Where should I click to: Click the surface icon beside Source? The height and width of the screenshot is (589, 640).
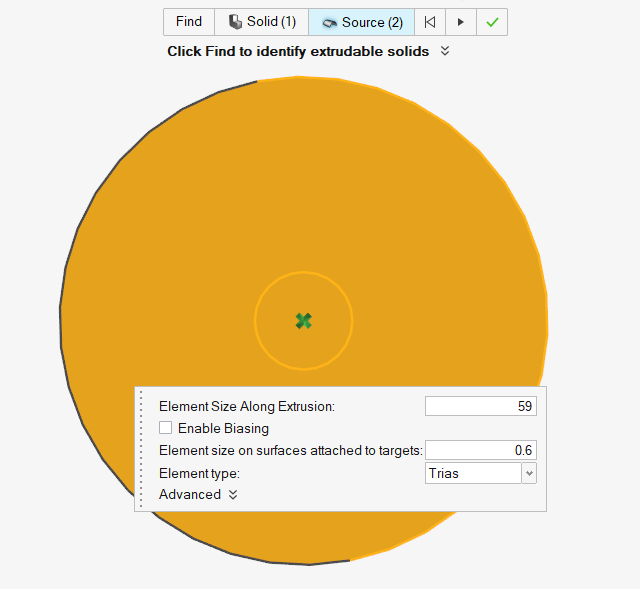click(x=329, y=22)
